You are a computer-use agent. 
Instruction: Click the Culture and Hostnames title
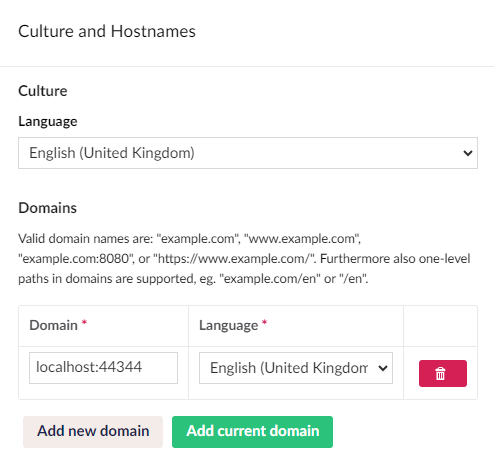coord(107,32)
